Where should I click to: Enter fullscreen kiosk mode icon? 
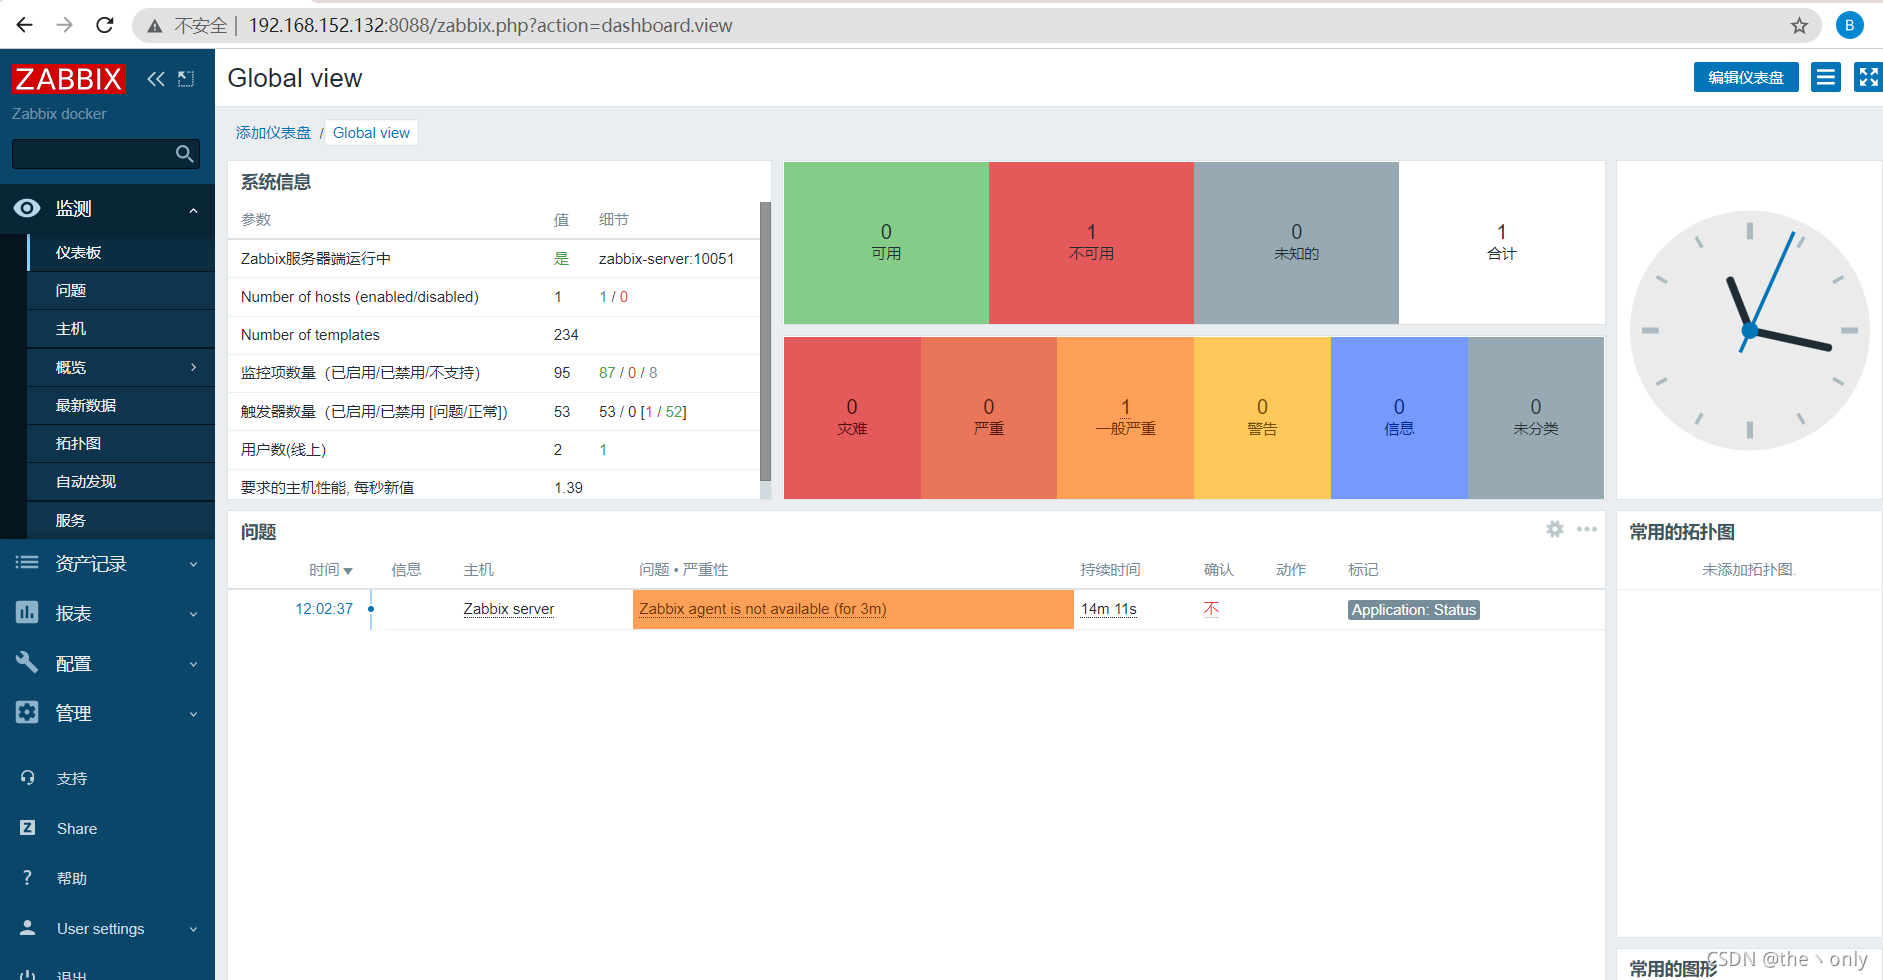pyautogui.click(x=1868, y=77)
